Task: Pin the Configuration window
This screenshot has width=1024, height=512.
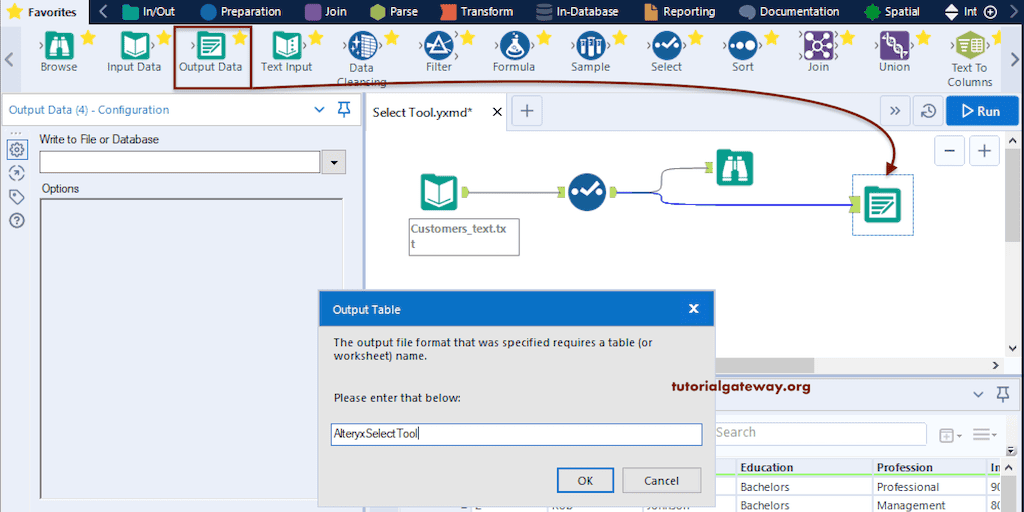Action: click(344, 110)
